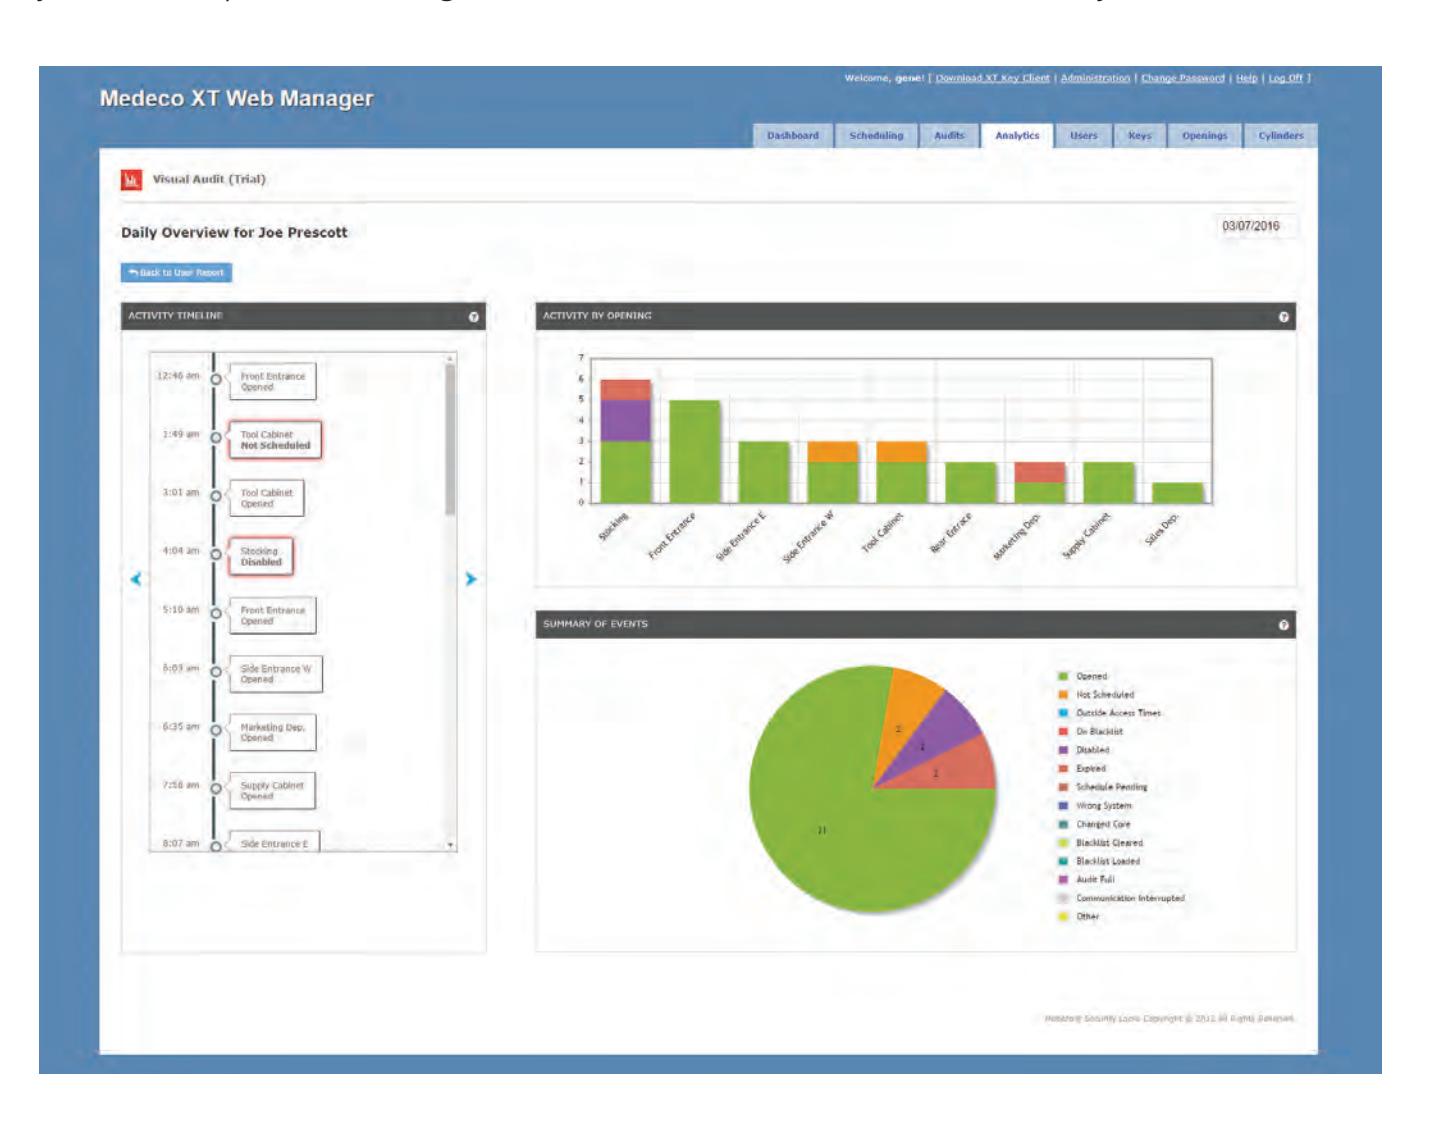Click the Disabled purple legend swatch
The image size is (1432, 1122).
point(1064,751)
